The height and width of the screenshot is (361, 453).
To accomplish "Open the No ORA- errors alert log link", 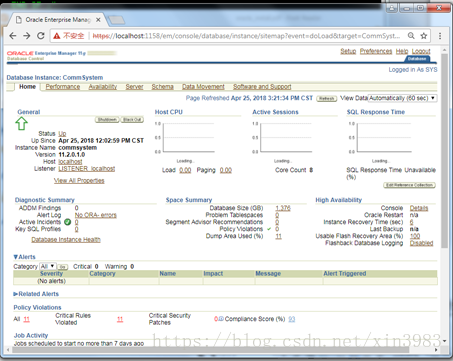I will pos(96,215).
